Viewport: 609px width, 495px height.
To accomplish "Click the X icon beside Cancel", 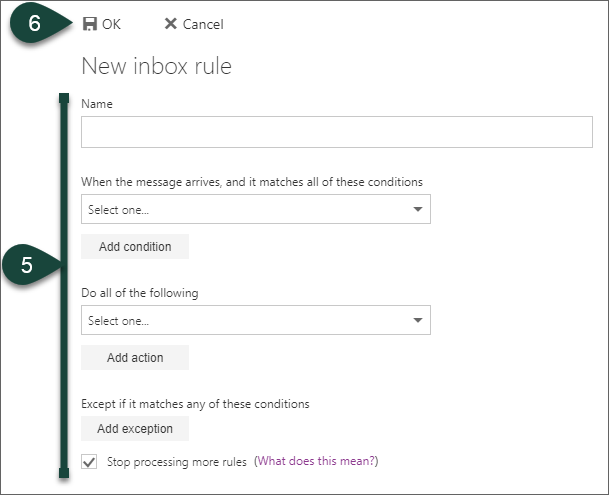I will [170, 24].
